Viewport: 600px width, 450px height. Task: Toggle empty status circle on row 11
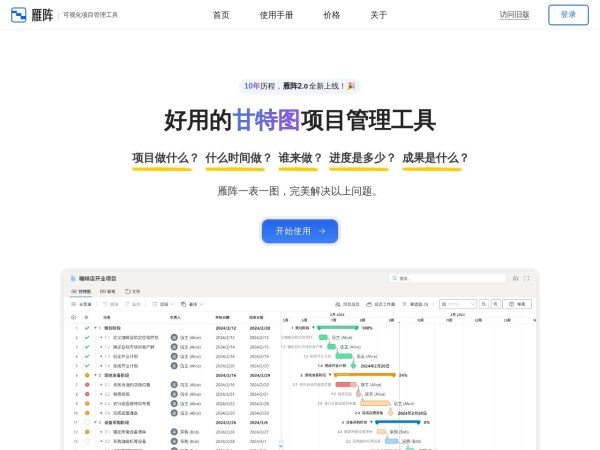[x=87, y=422]
